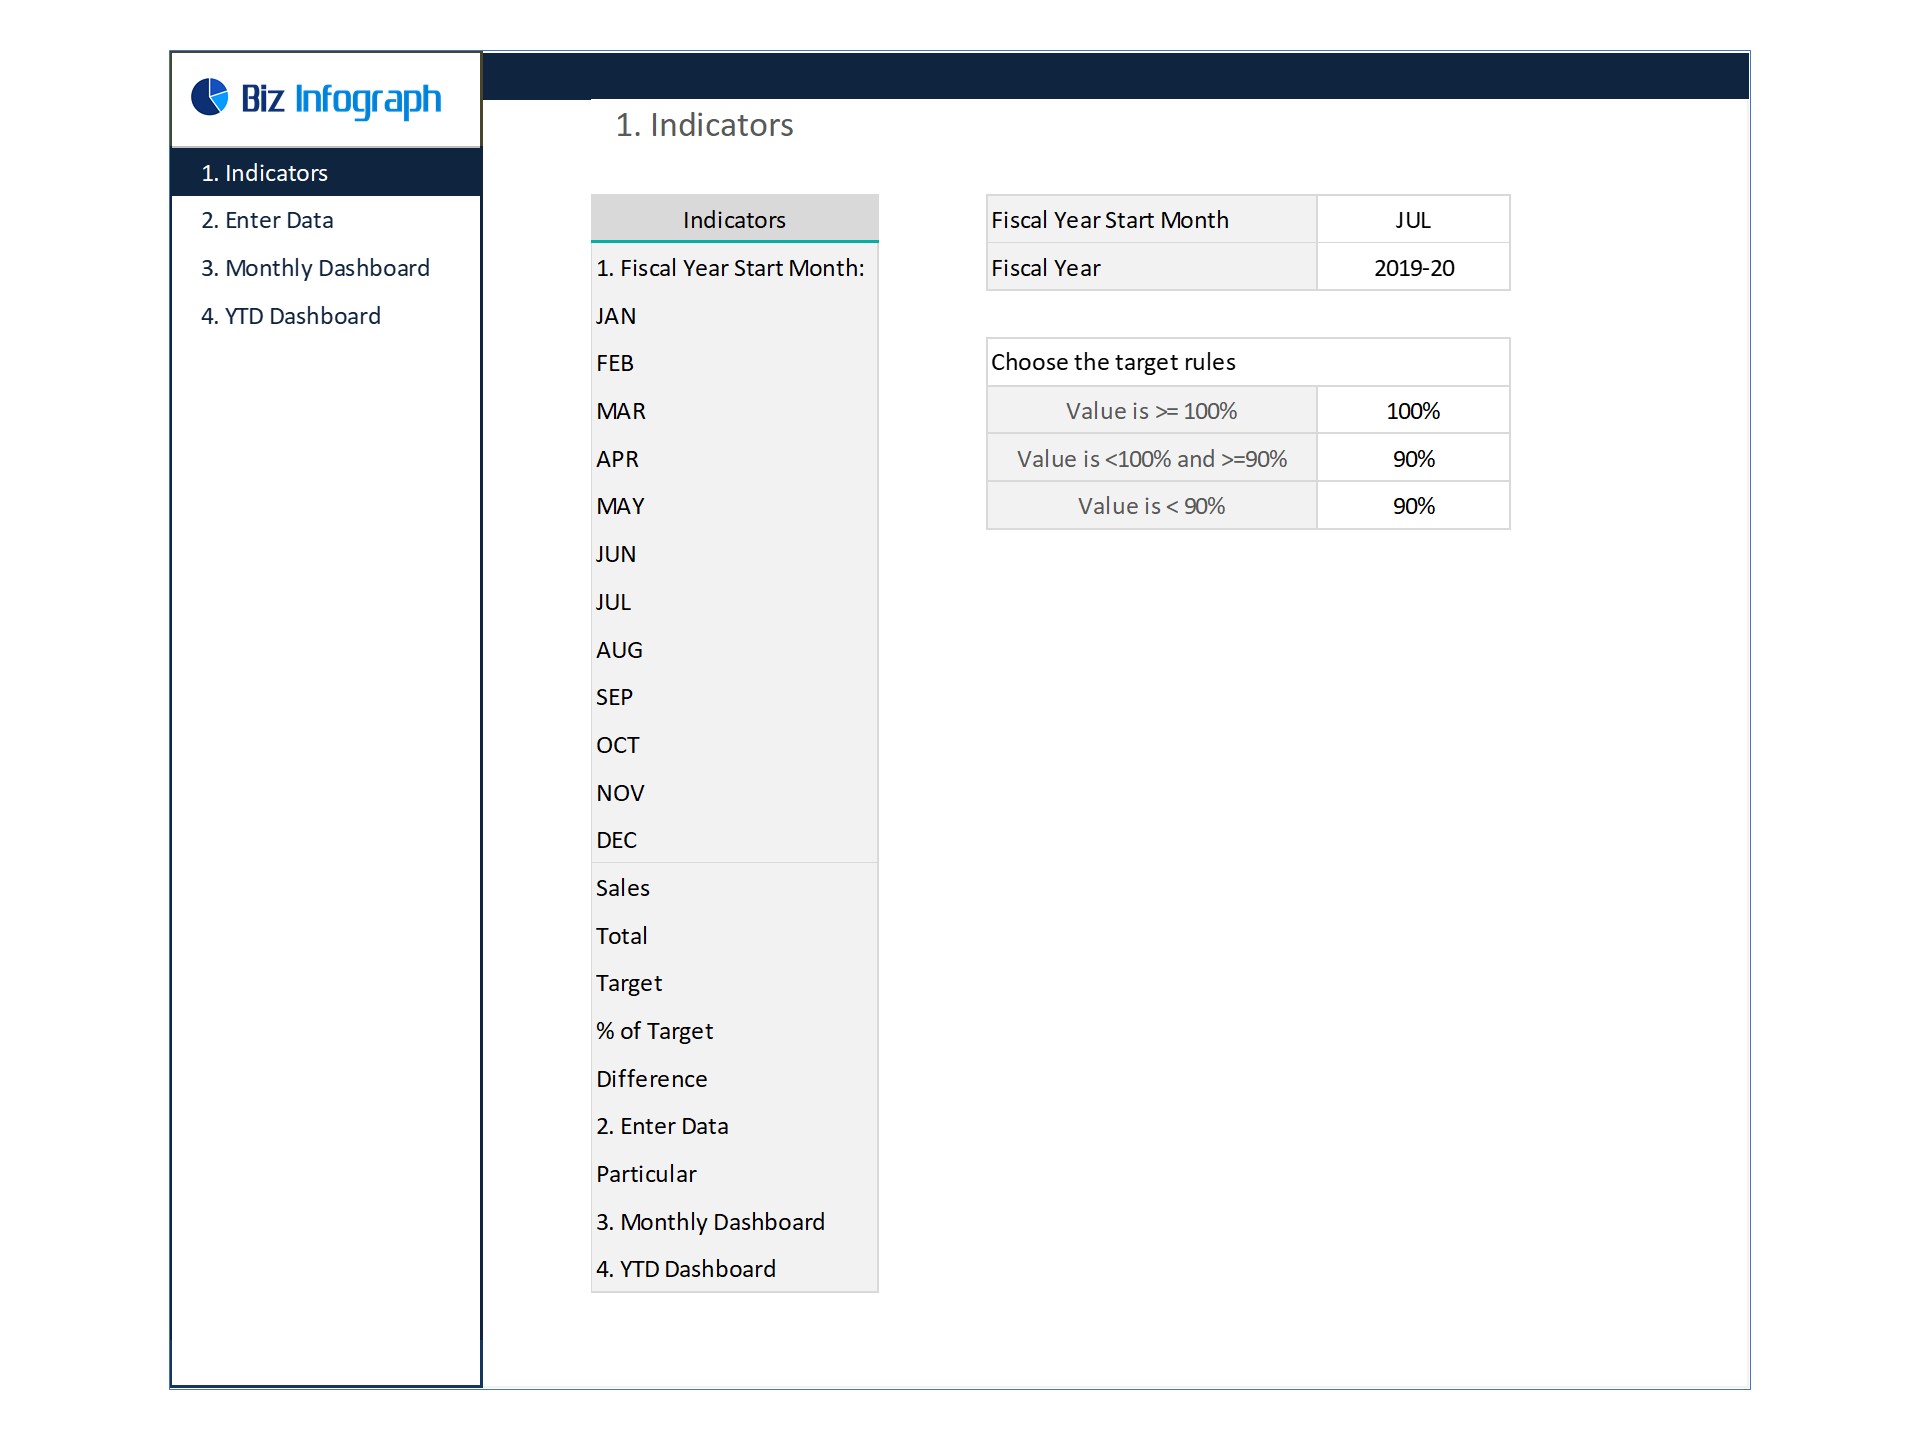The image size is (1920, 1440).
Task: Select the OCT cell in Indicators list
Action: (735, 745)
